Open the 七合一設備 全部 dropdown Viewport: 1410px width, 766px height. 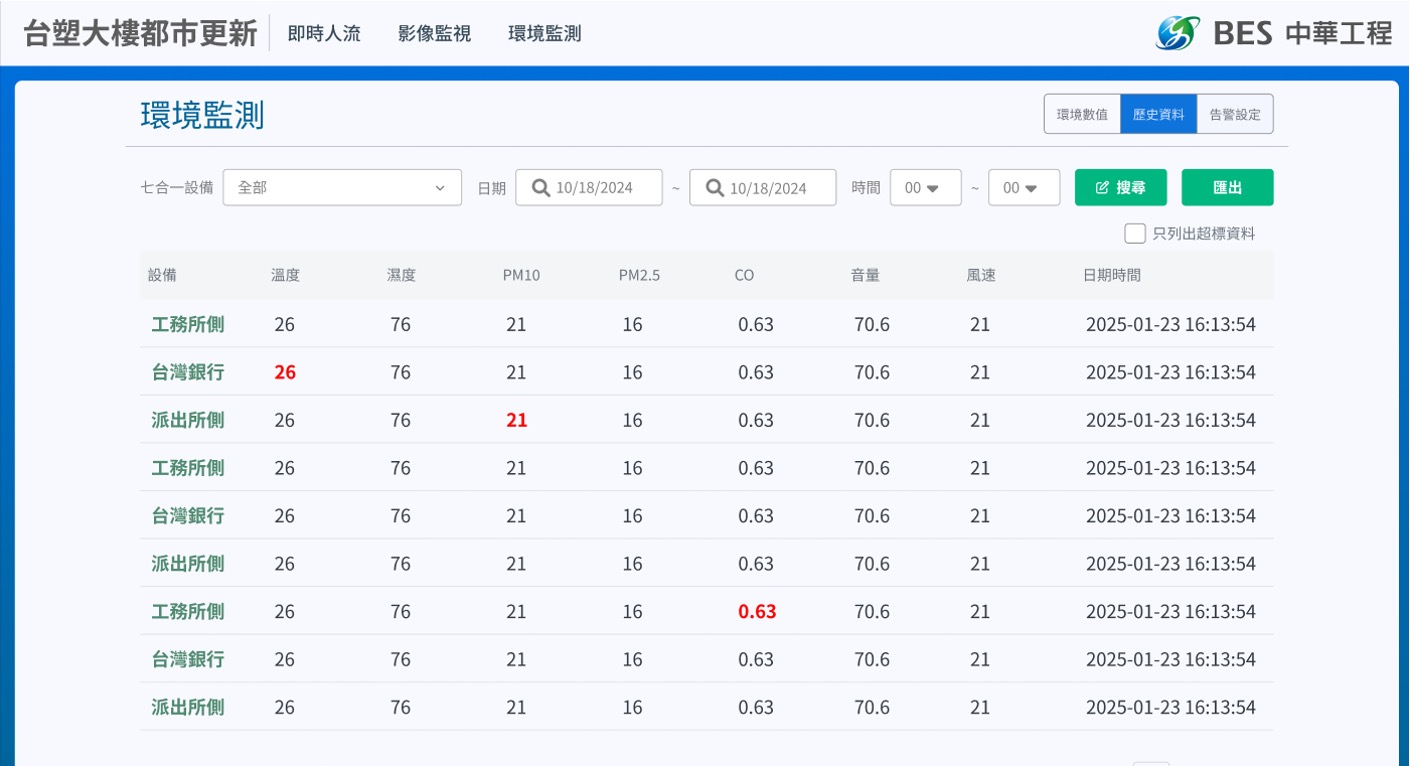pos(342,188)
